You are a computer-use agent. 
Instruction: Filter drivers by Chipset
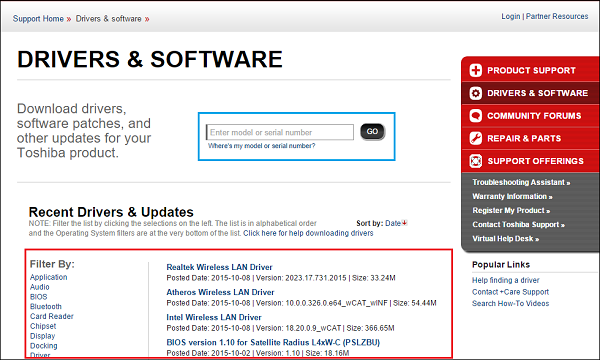(x=43, y=326)
